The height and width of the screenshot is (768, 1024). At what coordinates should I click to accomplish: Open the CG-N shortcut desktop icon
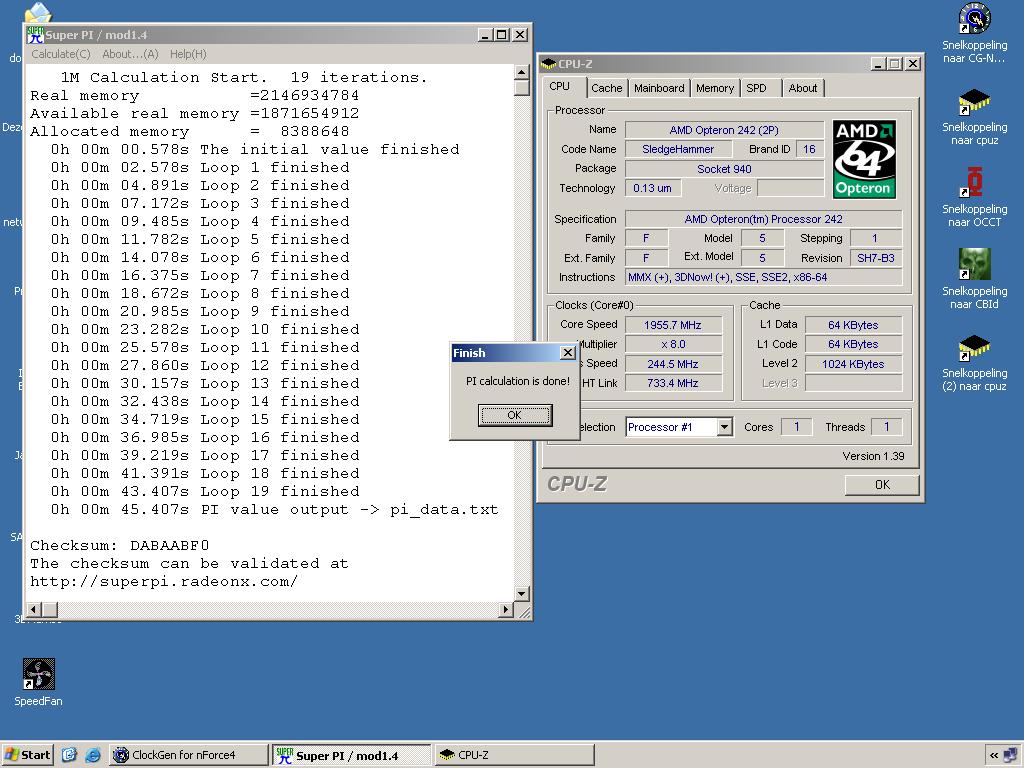pos(974,20)
